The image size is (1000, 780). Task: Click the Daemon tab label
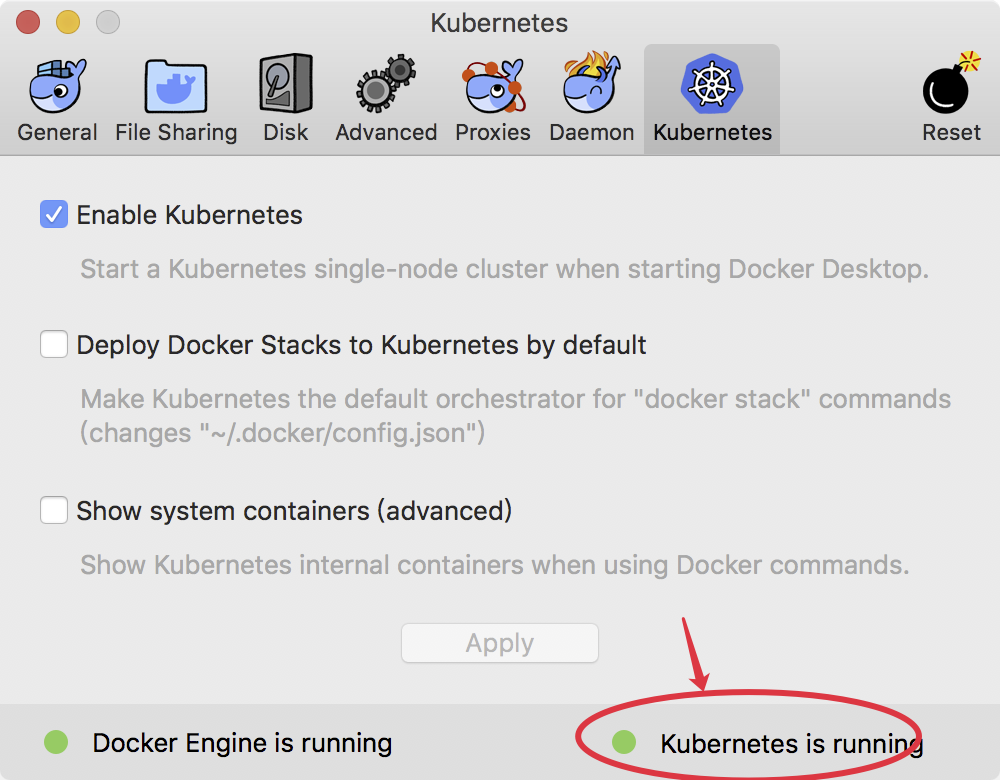[x=591, y=132]
